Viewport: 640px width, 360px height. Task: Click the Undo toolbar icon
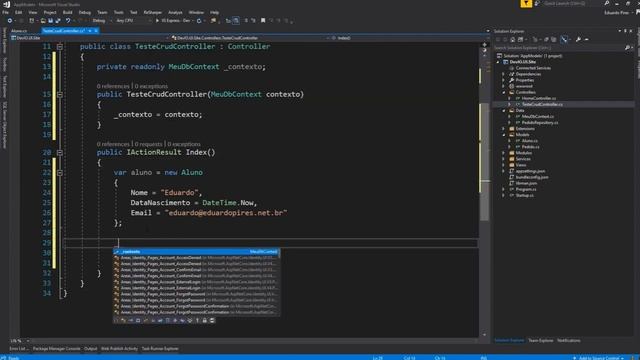68,20
